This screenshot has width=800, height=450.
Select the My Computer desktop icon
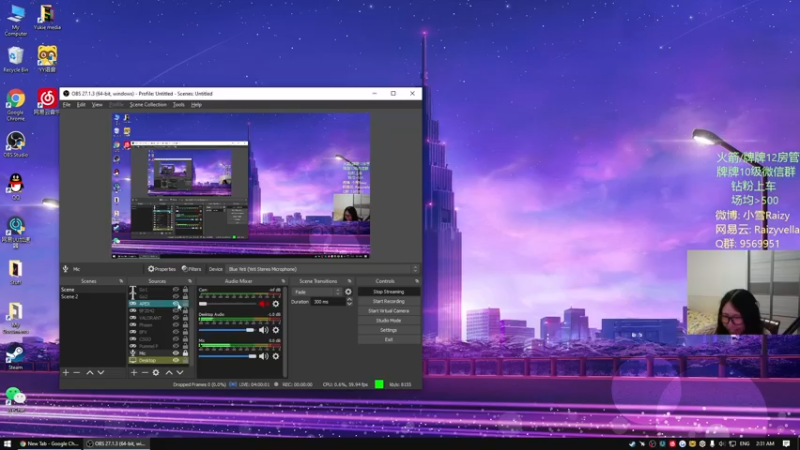tap(16, 20)
